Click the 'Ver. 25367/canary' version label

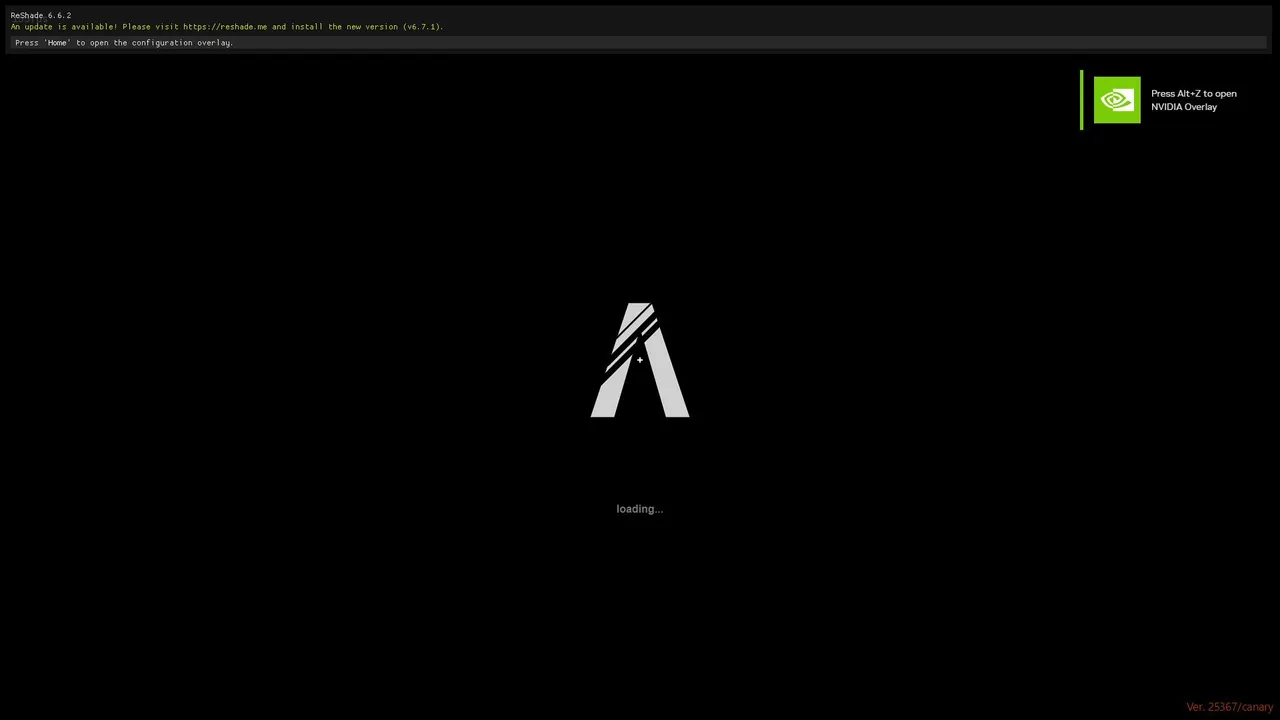(1230, 707)
